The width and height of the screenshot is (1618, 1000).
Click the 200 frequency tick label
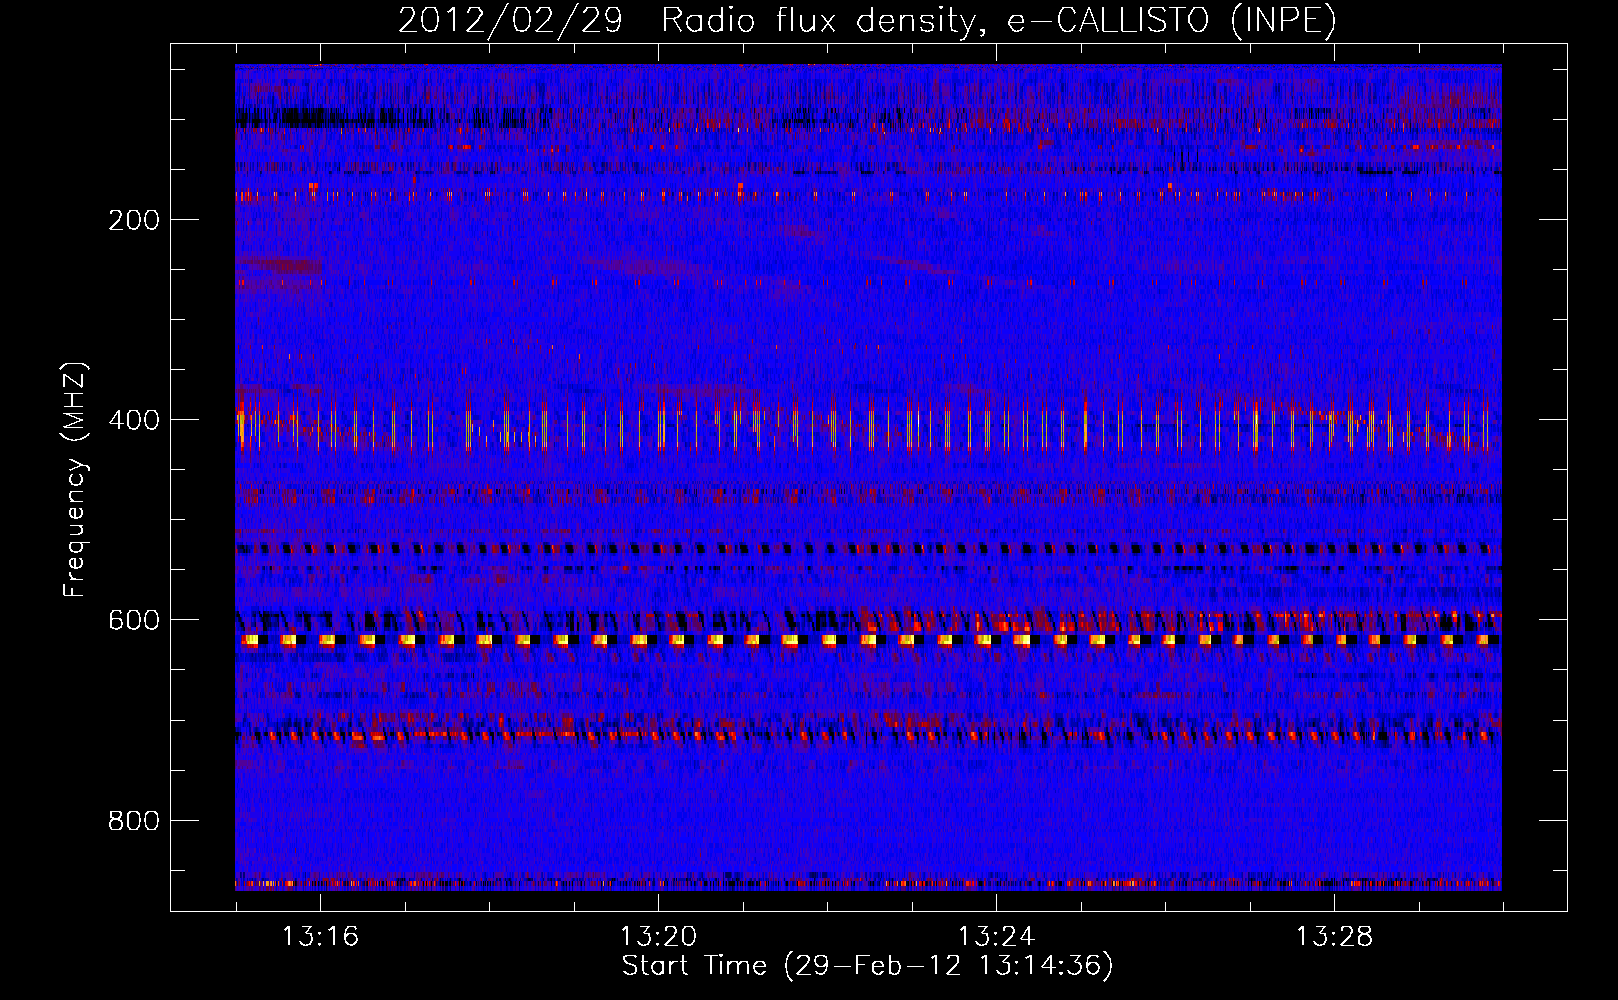coord(134,220)
